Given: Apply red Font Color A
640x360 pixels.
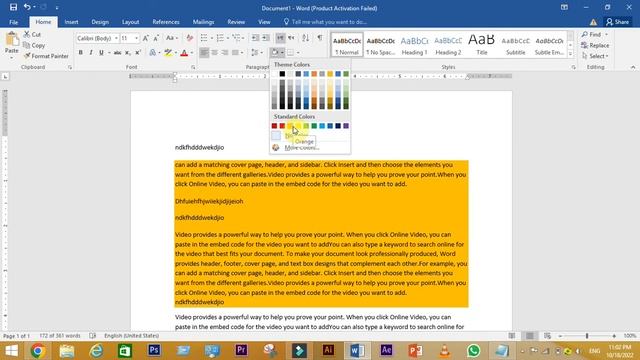Looking at the screenshot, I should (x=184, y=53).
